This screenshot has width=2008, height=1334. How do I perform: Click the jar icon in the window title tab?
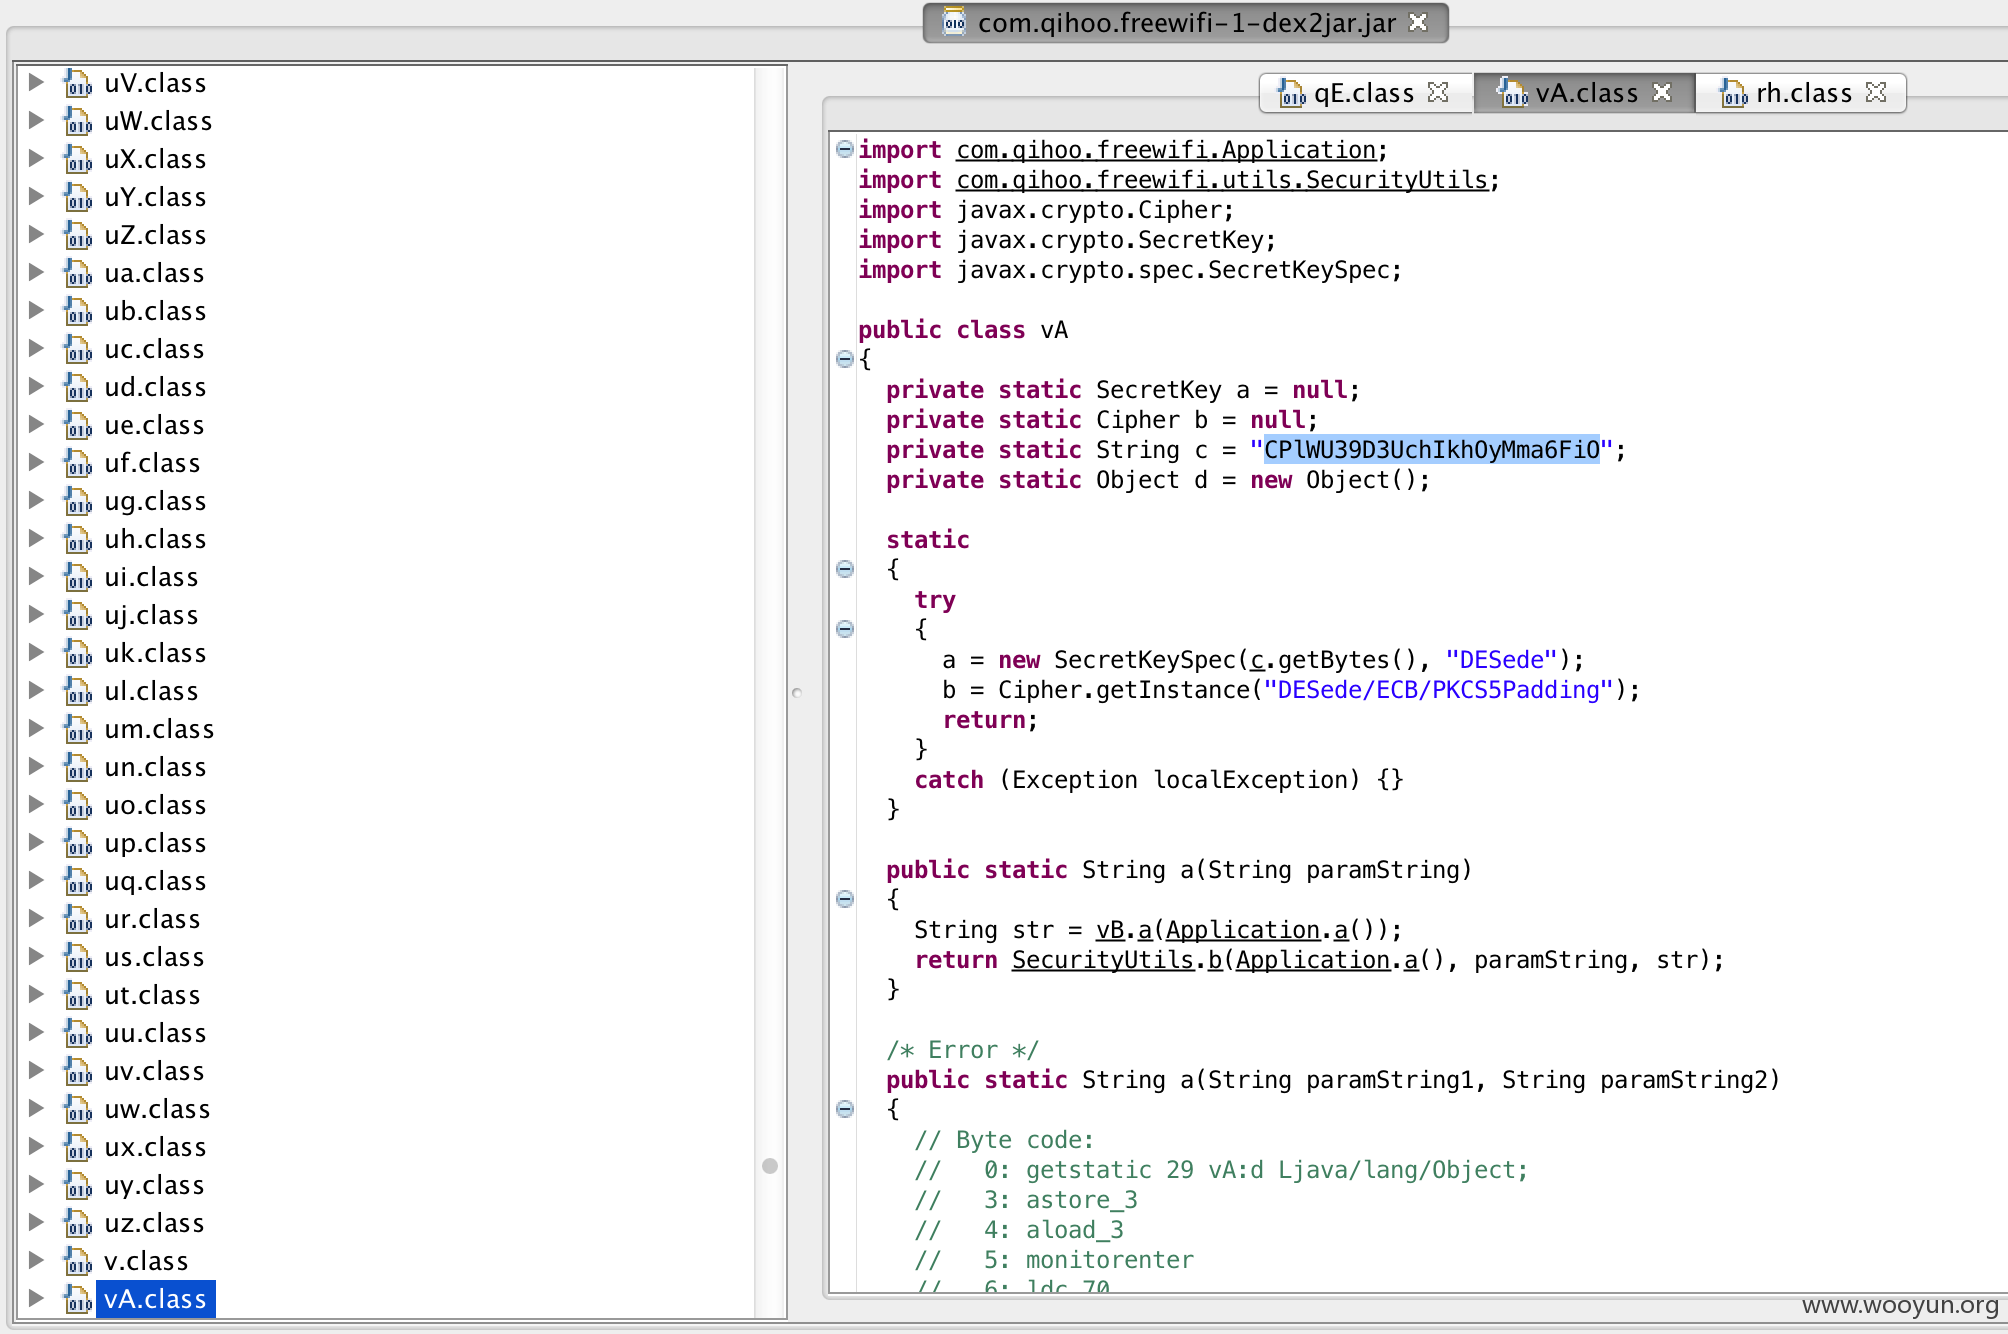click(954, 22)
